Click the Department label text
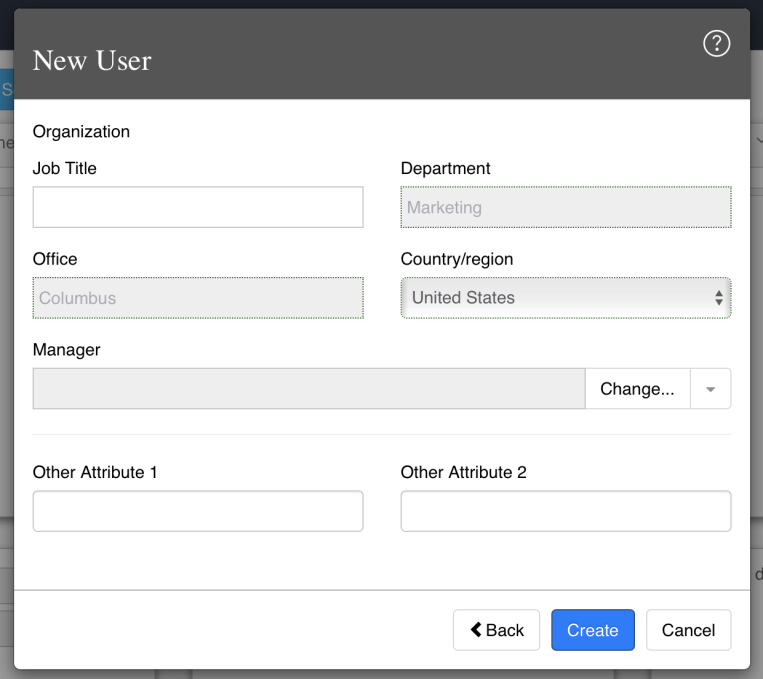Screen dimensions: 763x679 click(445, 168)
